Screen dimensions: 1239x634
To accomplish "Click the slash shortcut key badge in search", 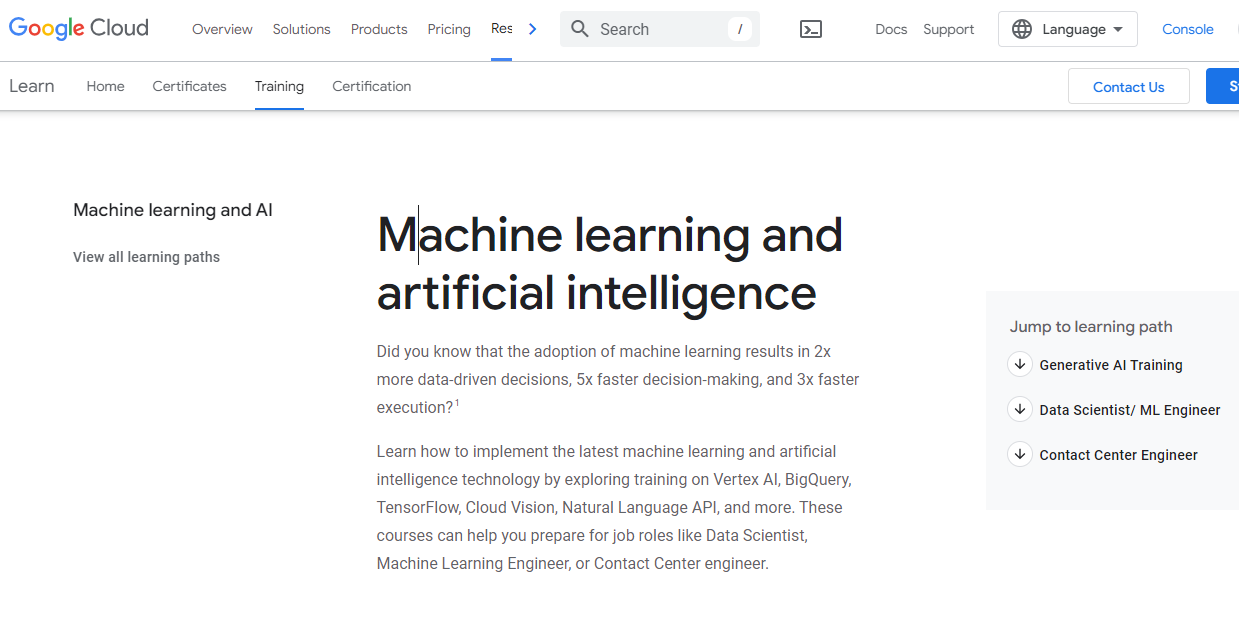I will point(739,29).
